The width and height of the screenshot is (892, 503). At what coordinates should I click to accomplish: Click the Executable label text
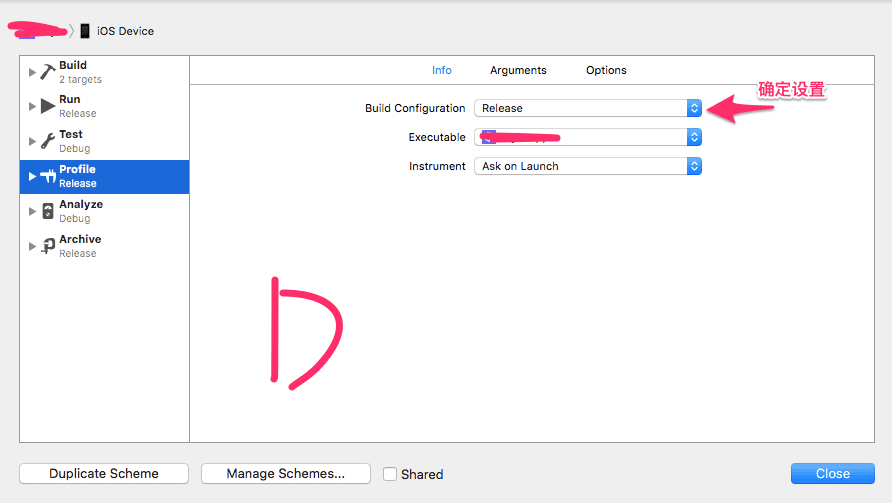click(437, 137)
